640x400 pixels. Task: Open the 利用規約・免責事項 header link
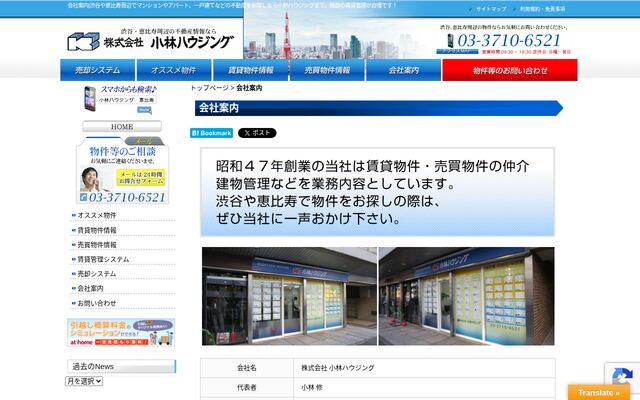tap(542, 9)
